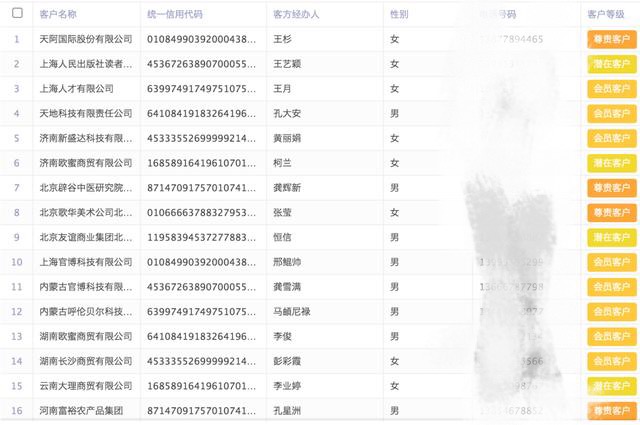Select customer 北京友谊商业集团北...
The width and height of the screenshot is (640, 425).
pyautogui.click(x=86, y=237)
